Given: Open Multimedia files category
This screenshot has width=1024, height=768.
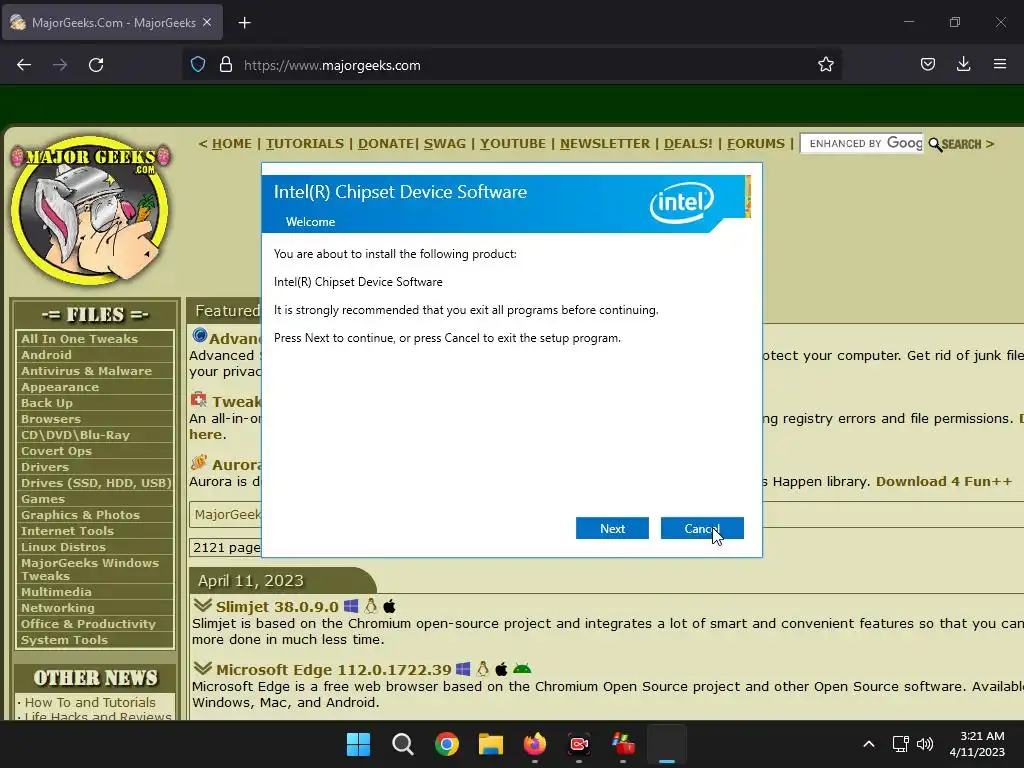Looking at the screenshot, I should [56, 592].
